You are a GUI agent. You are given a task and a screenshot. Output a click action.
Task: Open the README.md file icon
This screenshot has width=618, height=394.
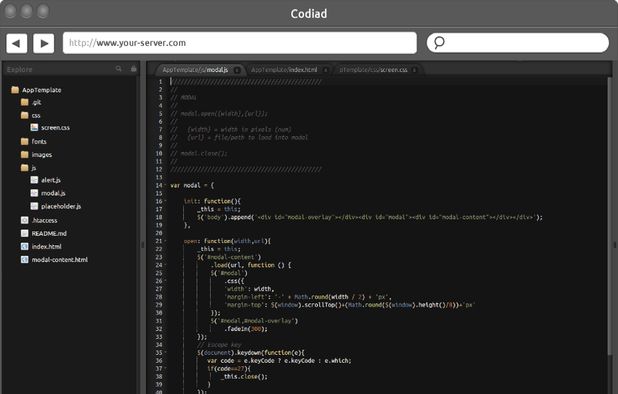tap(25, 233)
